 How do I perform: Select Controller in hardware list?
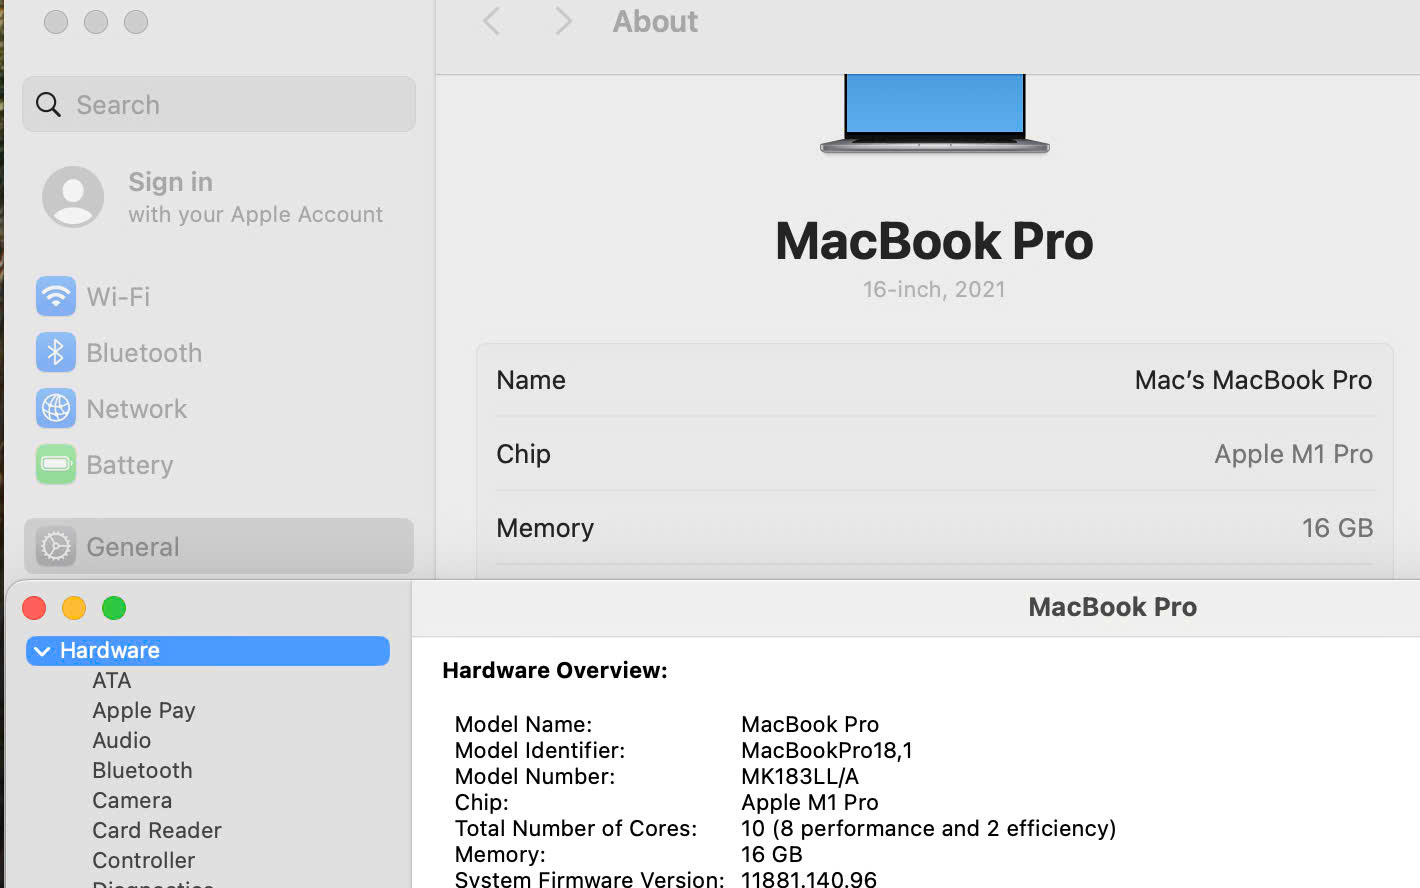click(x=143, y=860)
